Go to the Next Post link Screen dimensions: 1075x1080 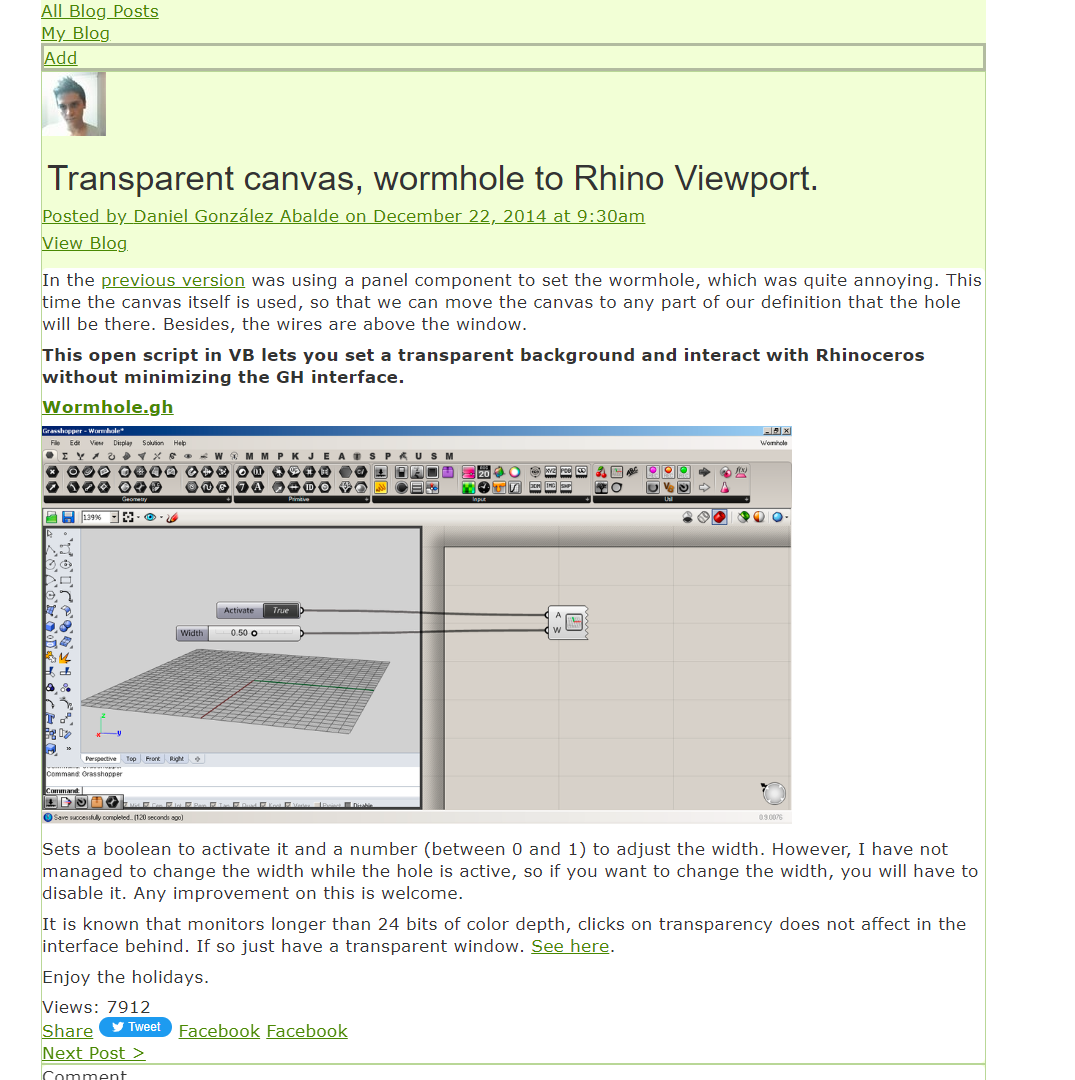[94, 1053]
